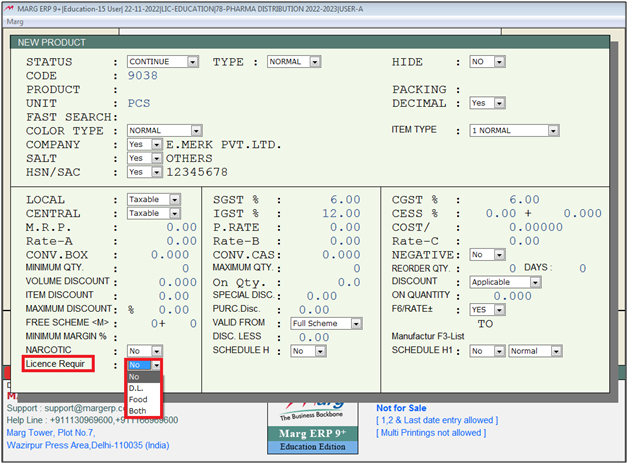Open the NEGATIVE dropdown set to No

pos(487,255)
